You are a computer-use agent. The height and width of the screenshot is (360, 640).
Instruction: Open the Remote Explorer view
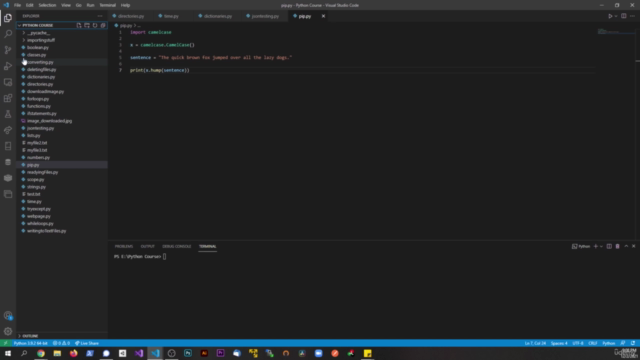[x=8, y=82]
